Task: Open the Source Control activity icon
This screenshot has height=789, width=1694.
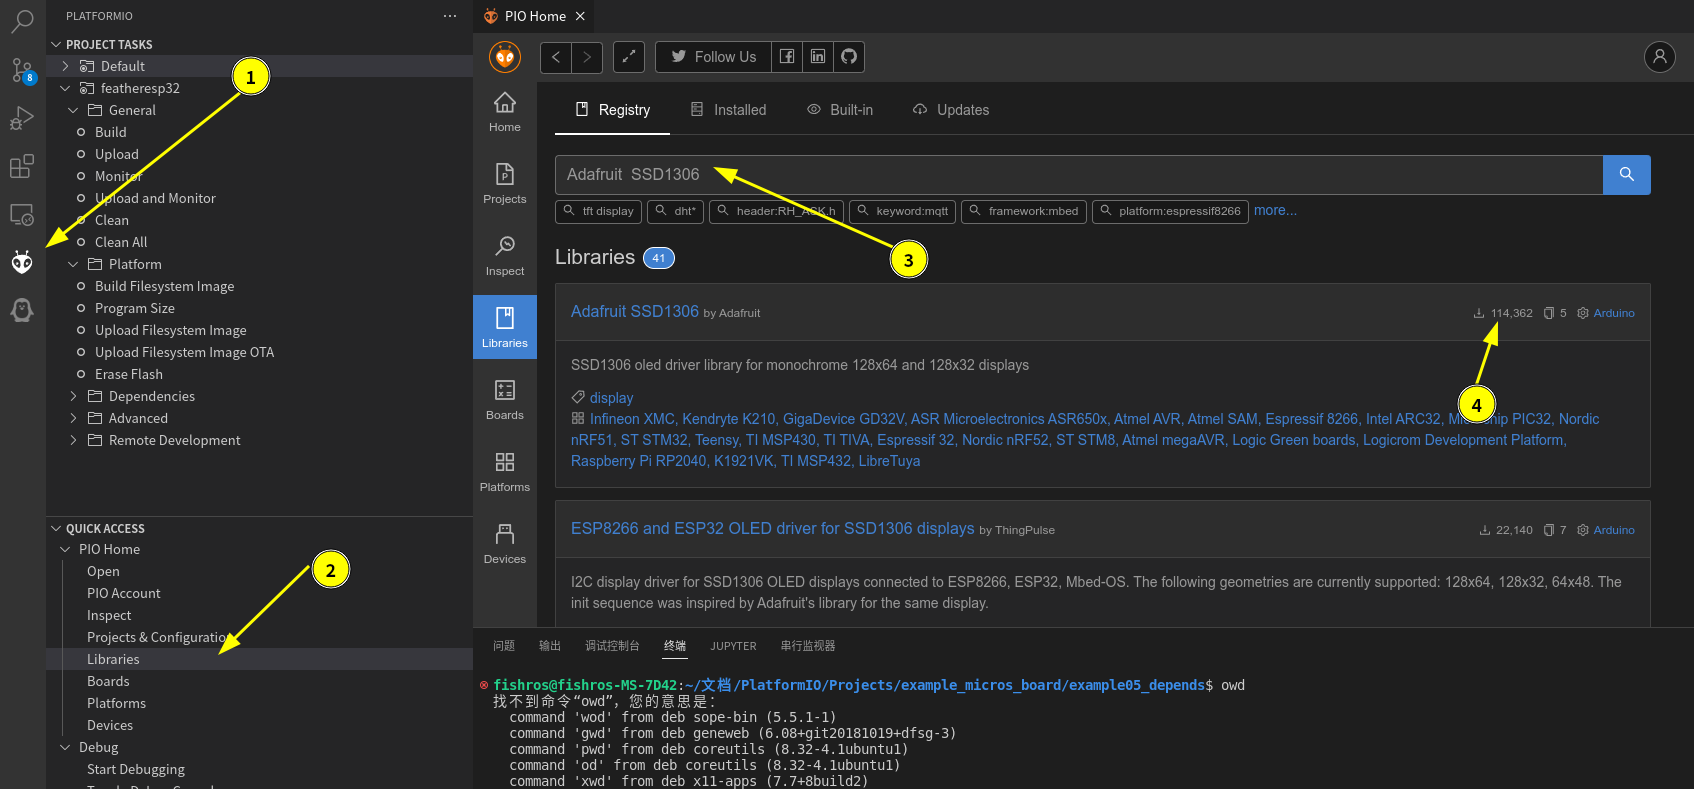Action: coord(22,70)
